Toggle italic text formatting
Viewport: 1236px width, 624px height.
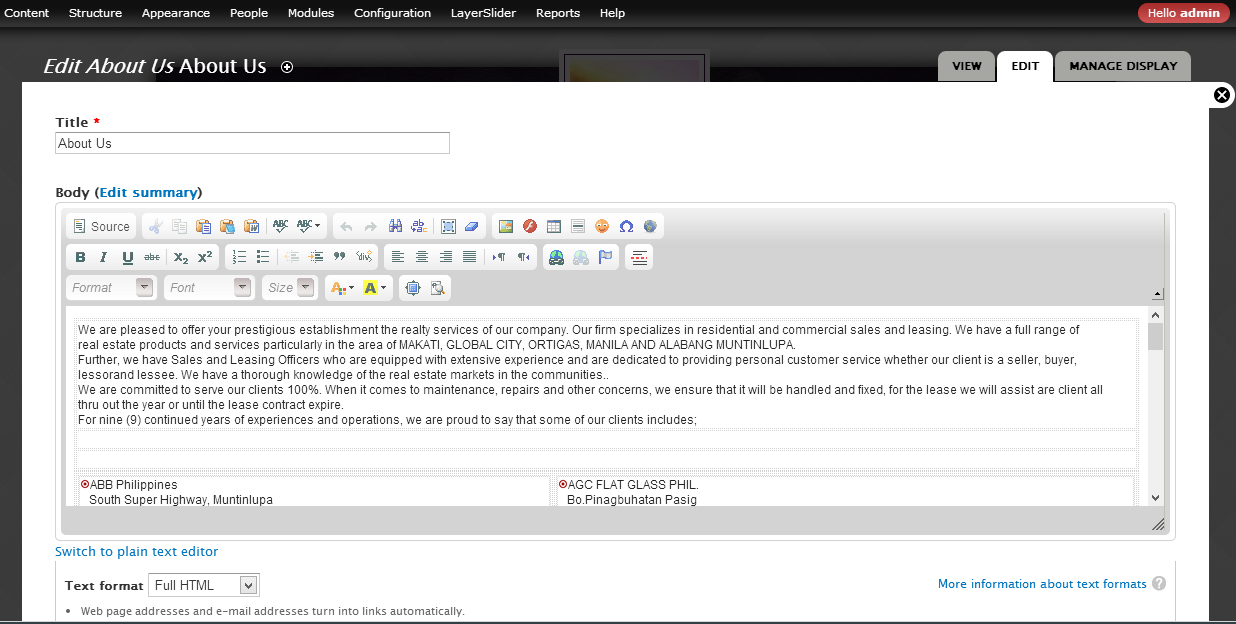(104, 257)
